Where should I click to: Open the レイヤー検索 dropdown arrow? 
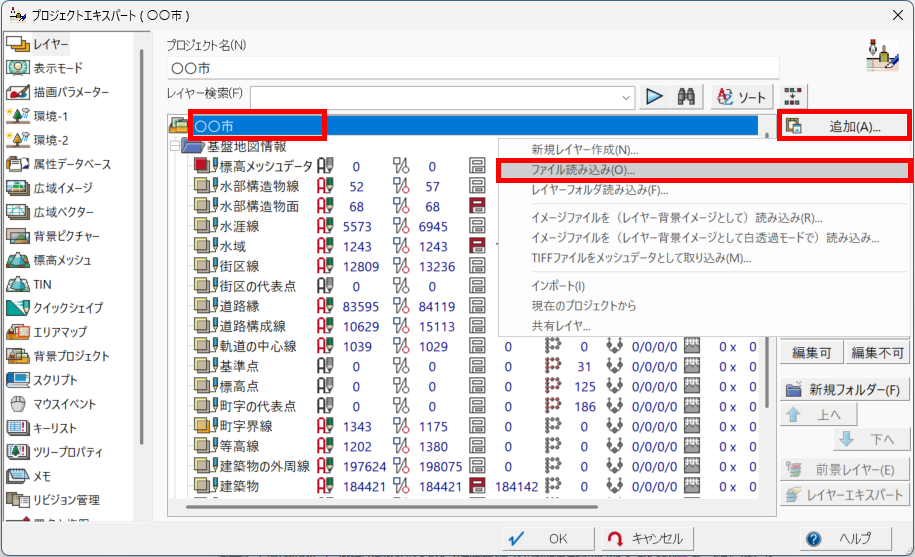(626, 97)
